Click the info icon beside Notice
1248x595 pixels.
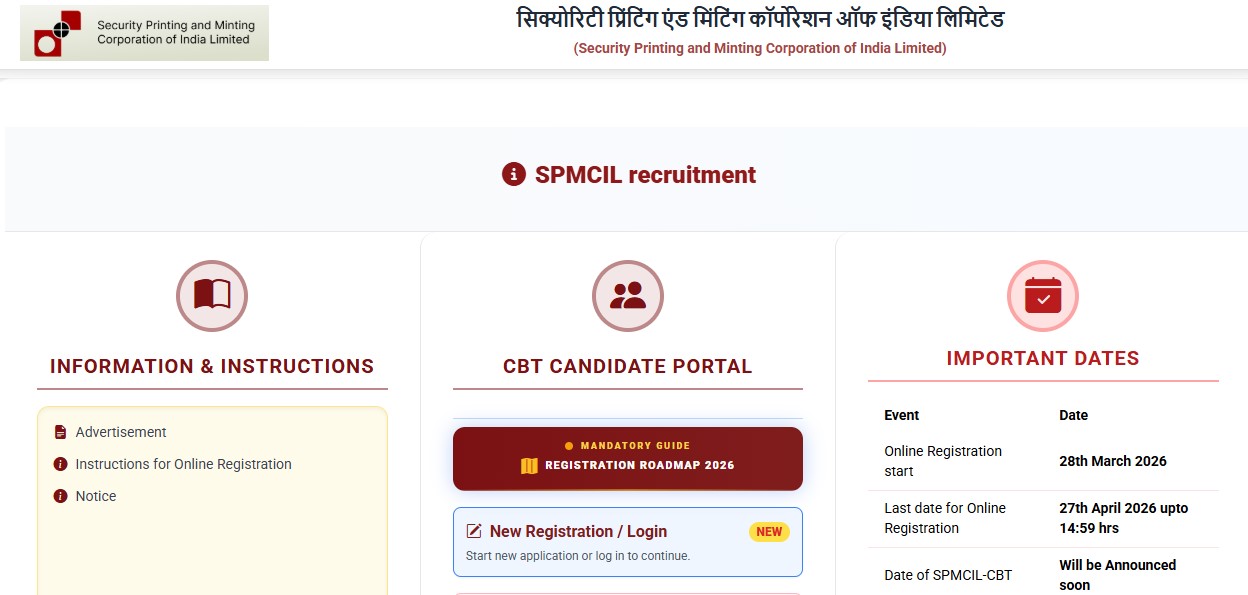(x=60, y=496)
